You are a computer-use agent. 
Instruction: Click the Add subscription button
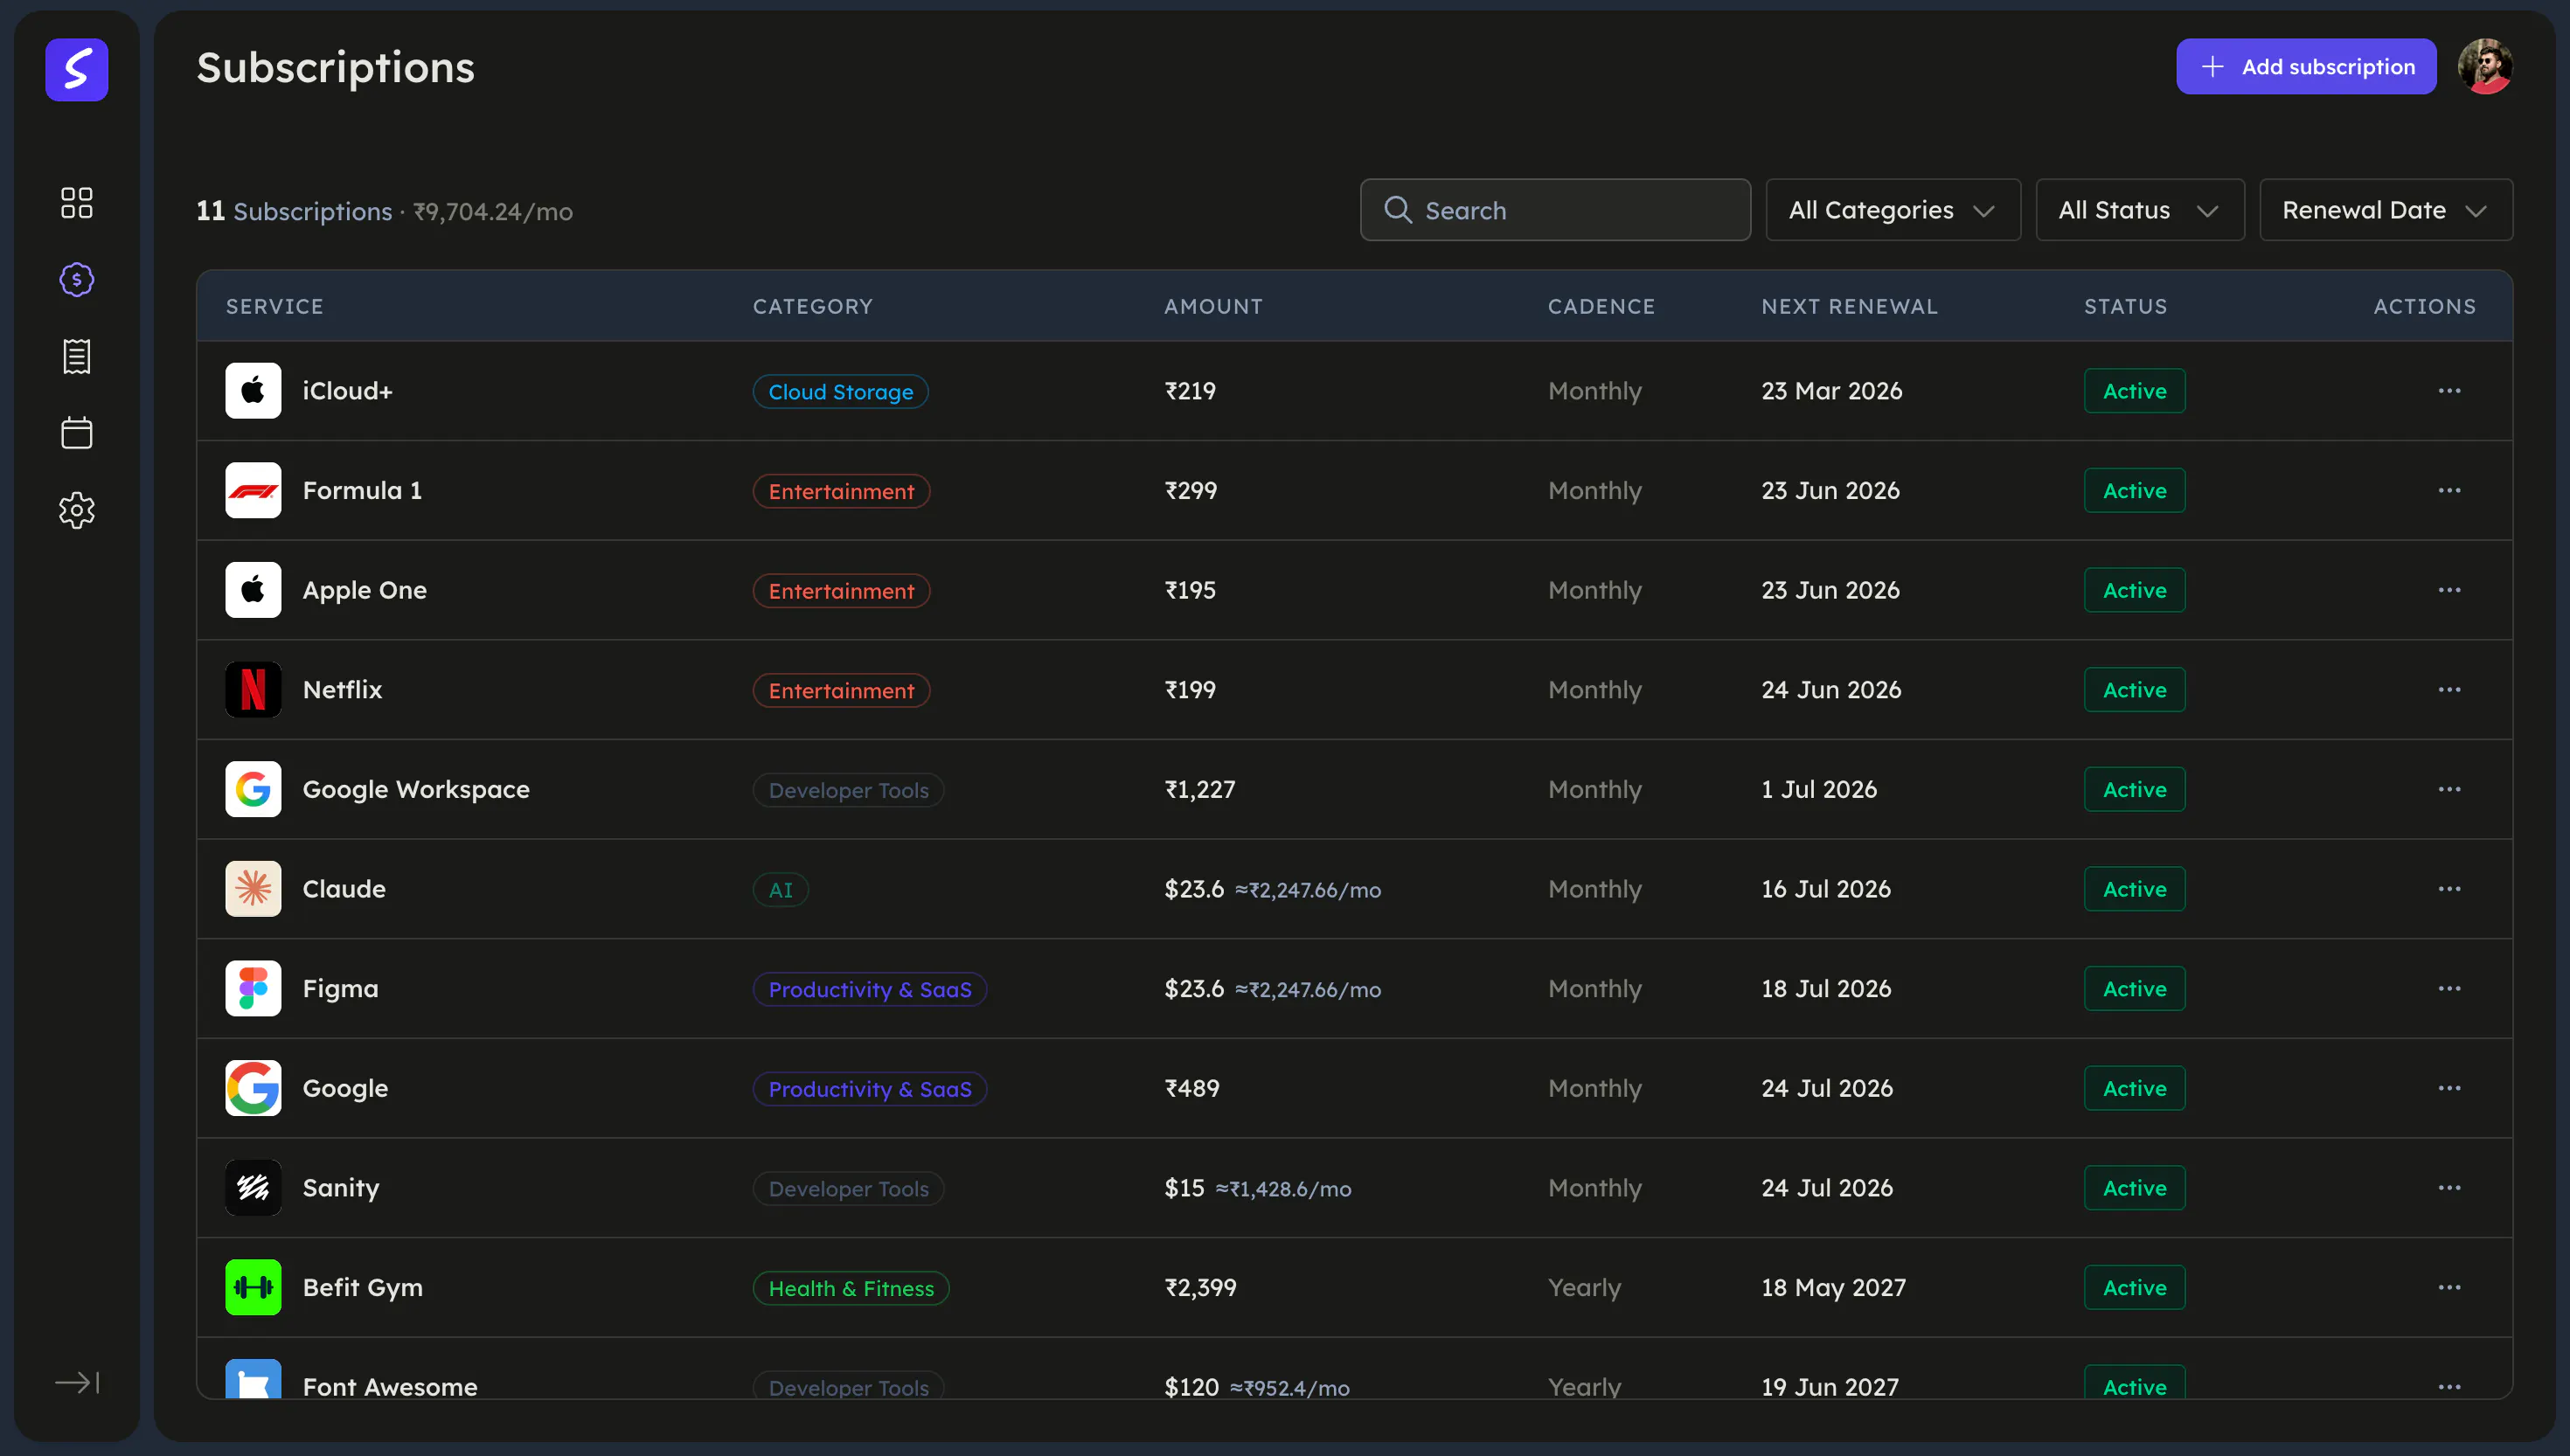(x=2306, y=67)
